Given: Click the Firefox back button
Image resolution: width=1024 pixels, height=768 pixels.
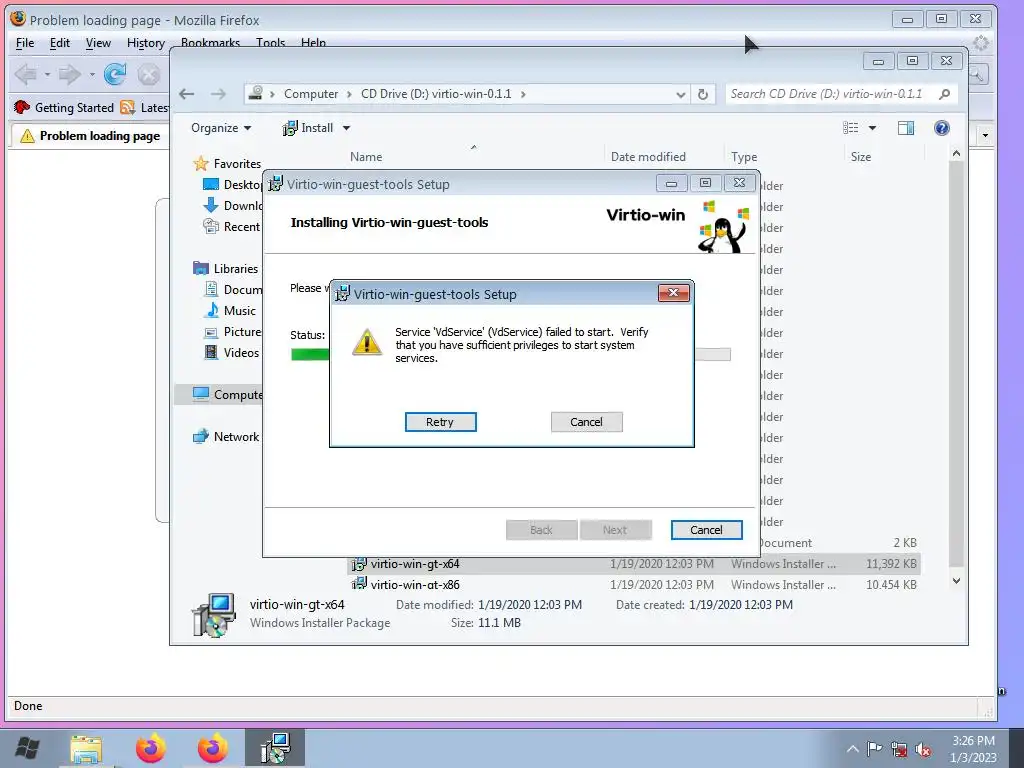Looking at the screenshot, I should [26, 74].
